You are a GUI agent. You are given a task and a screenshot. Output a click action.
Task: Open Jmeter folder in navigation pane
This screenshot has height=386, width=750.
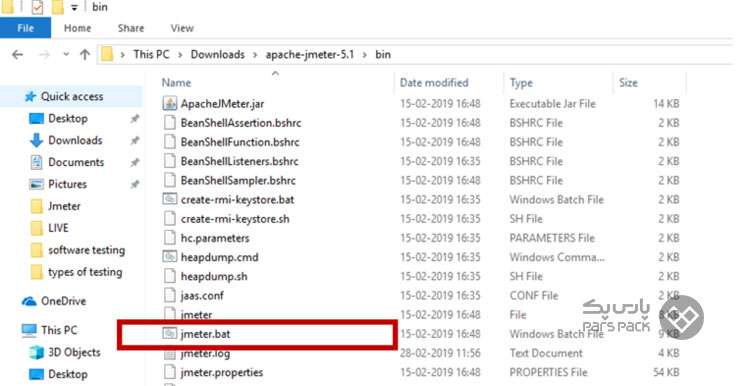[64, 206]
